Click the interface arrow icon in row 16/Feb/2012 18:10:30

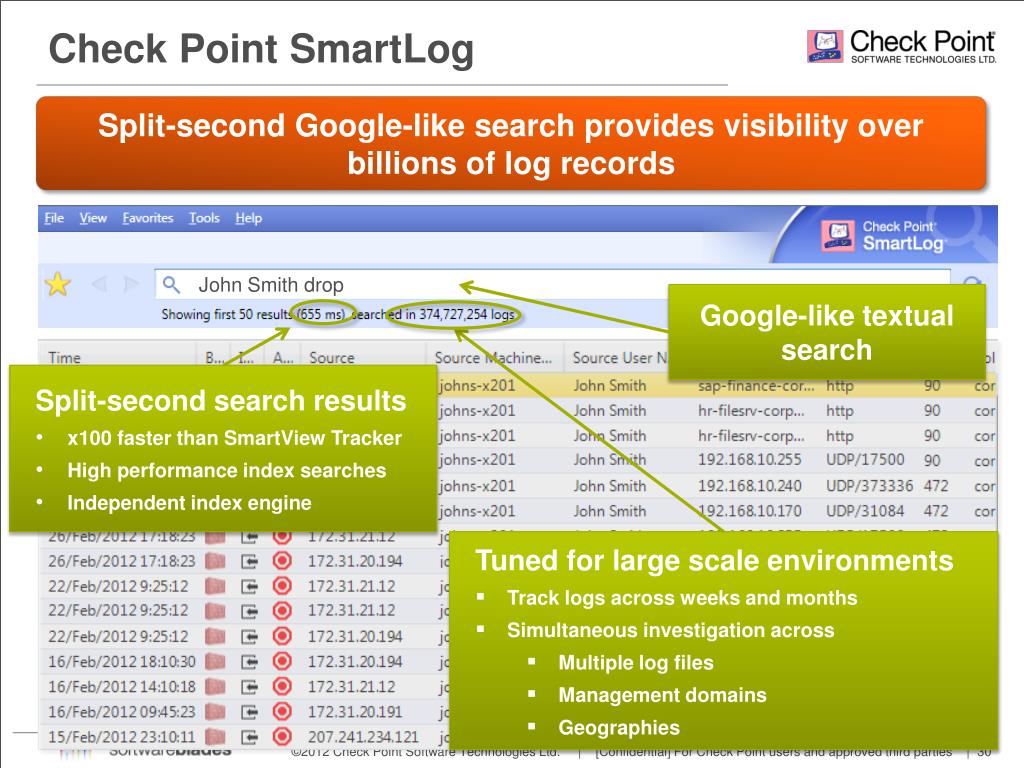(249, 662)
